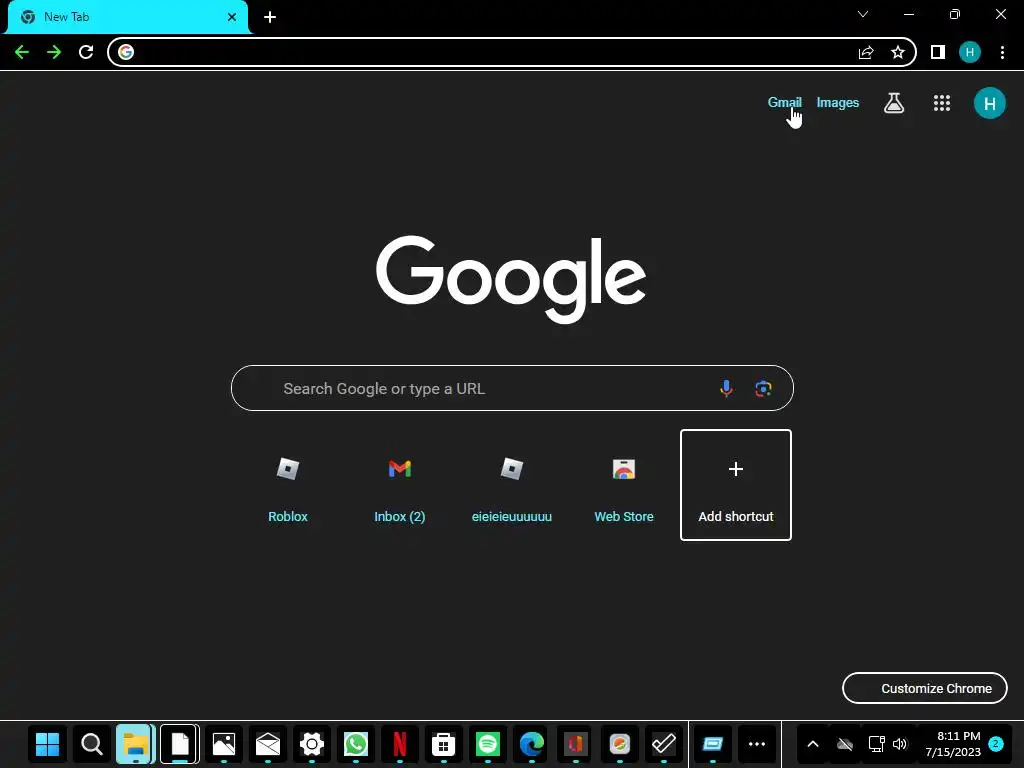Open a new tab with the plus button
Viewport: 1024px width, 768px height.
click(x=270, y=17)
